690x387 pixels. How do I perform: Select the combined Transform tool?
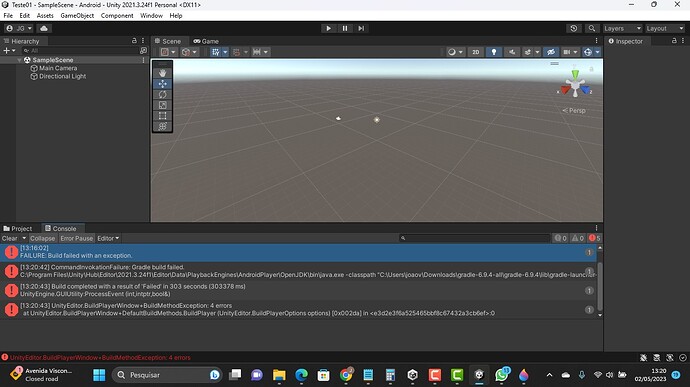click(x=162, y=126)
